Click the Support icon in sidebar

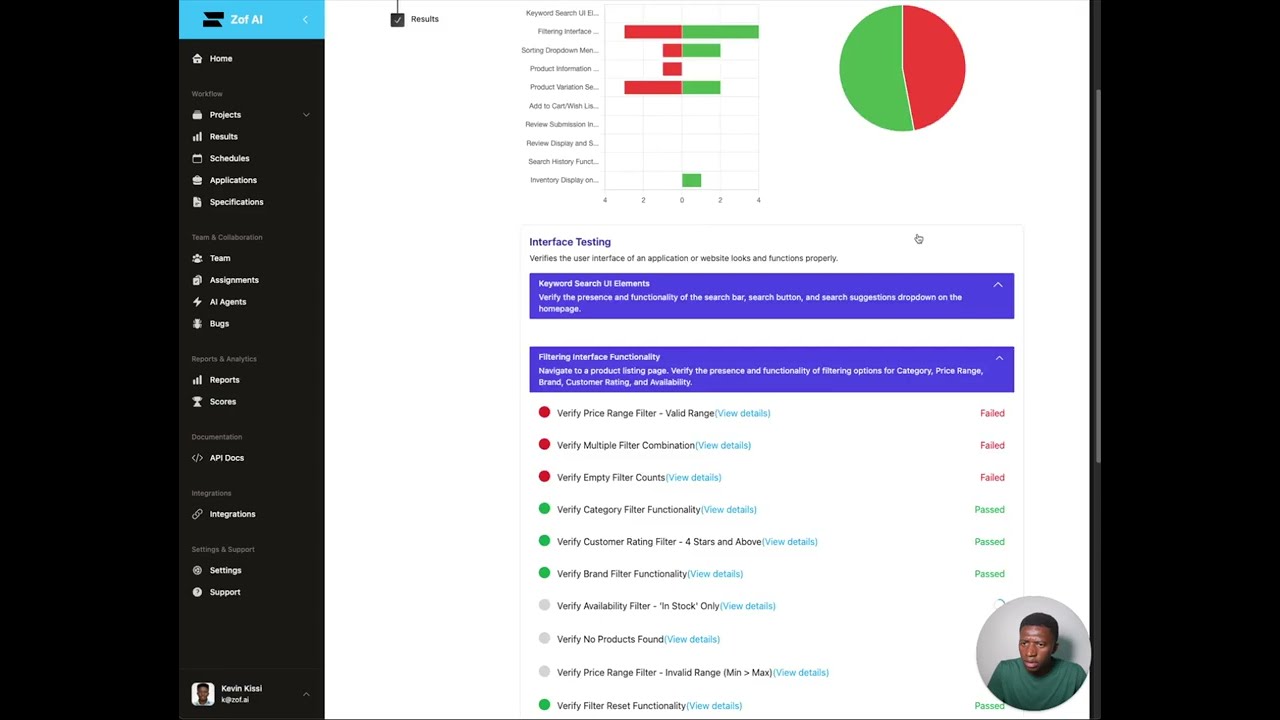pyautogui.click(x=197, y=592)
